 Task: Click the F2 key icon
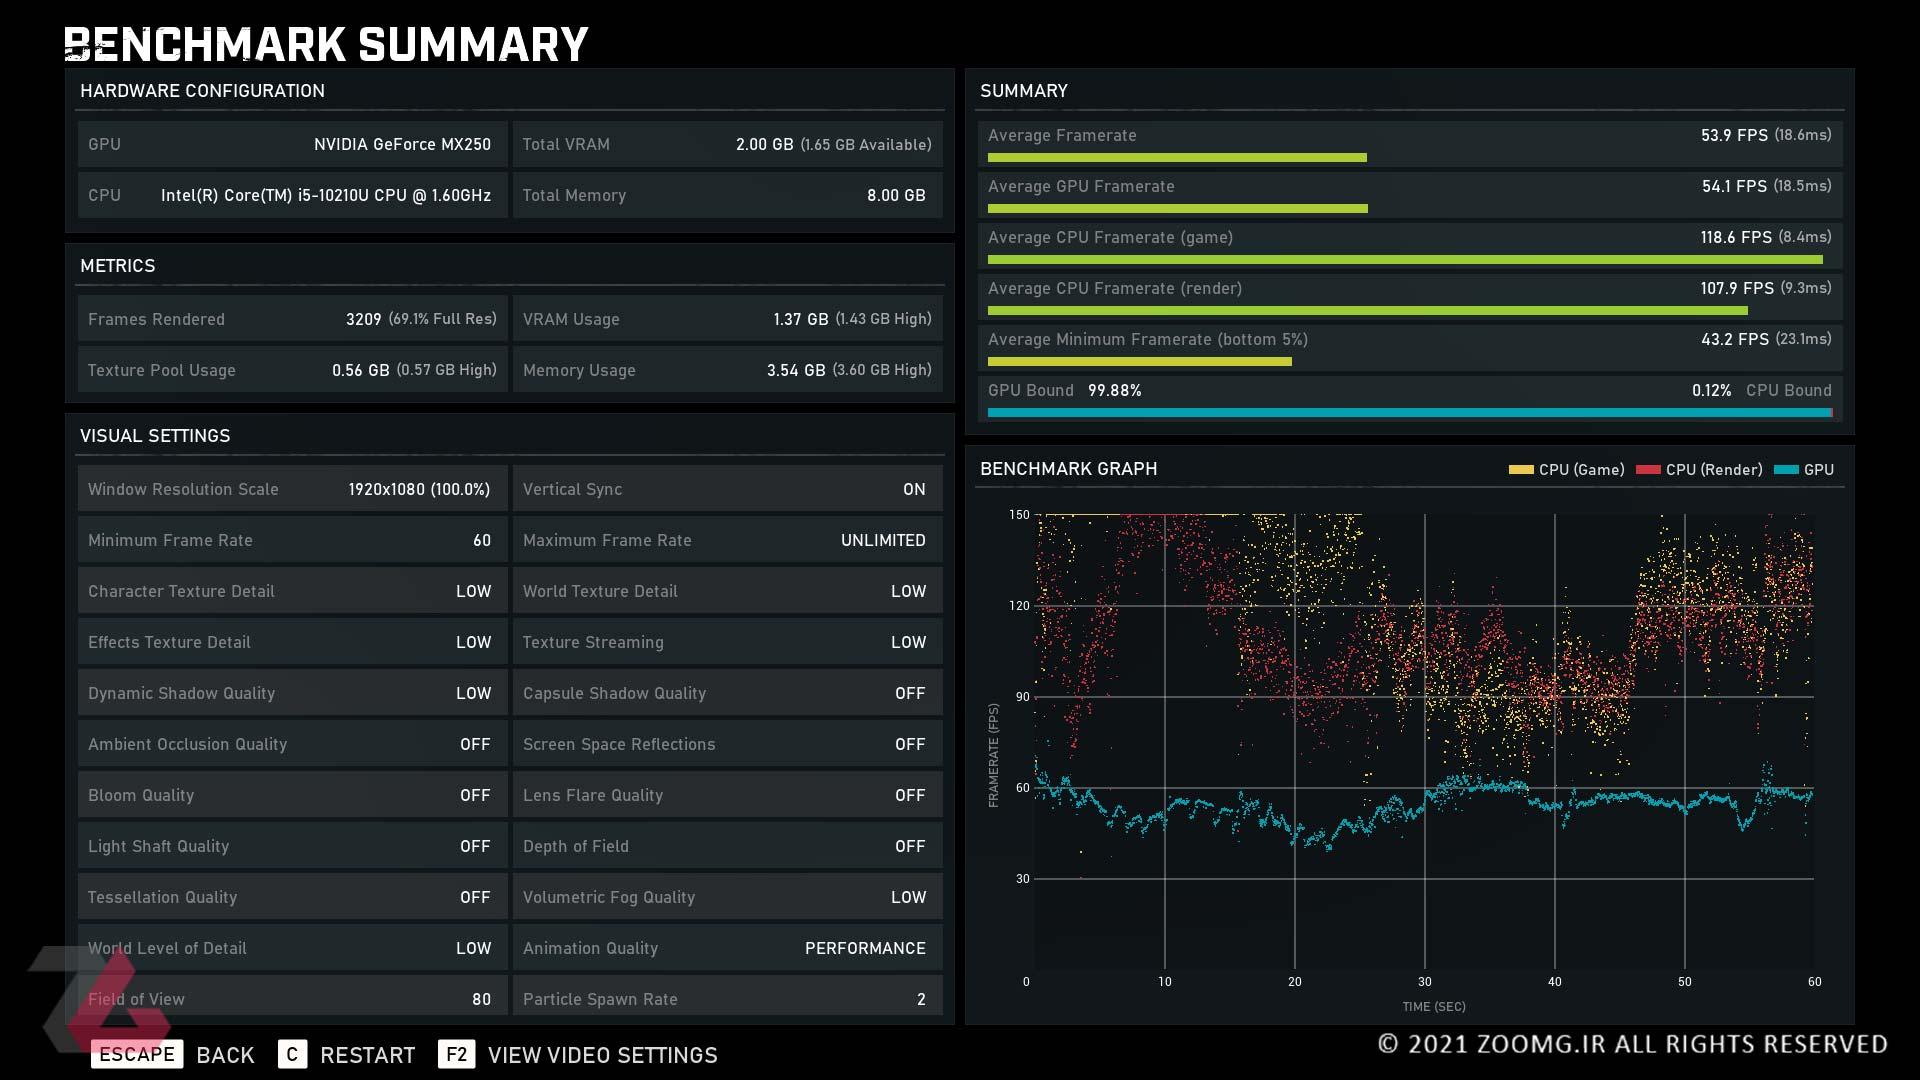tap(456, 1054)
